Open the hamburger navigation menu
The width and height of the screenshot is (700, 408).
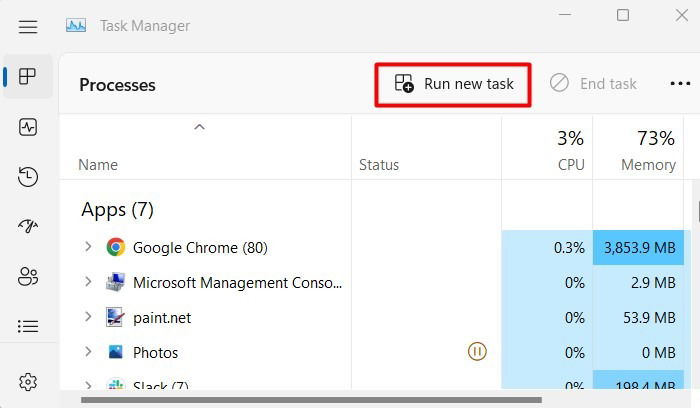(x=28, y=26)
